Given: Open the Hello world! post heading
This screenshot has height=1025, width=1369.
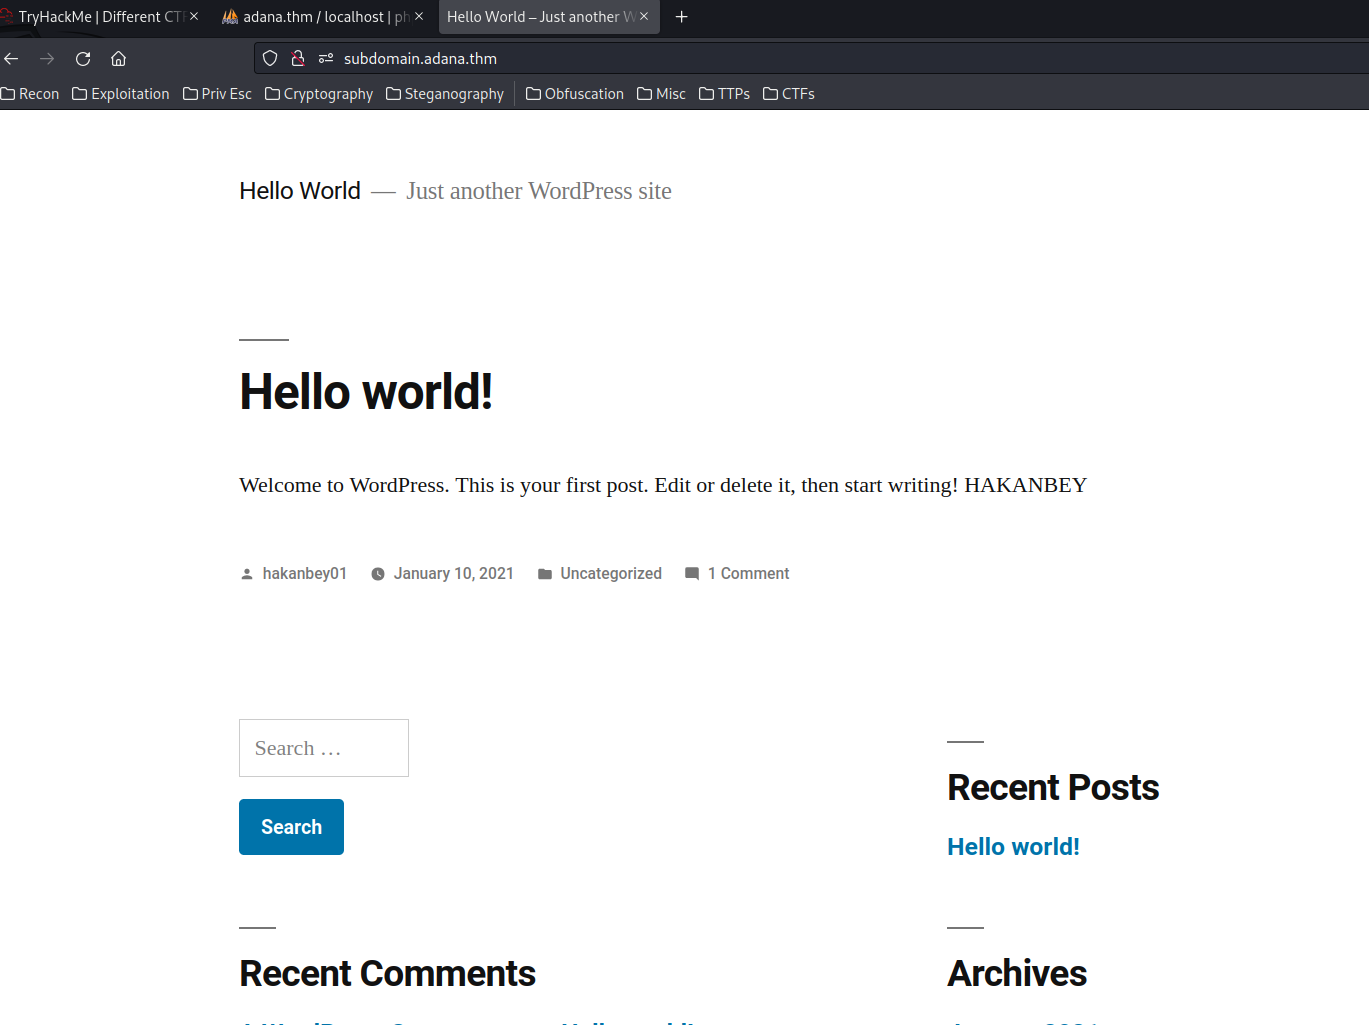Looking at the screenshot, I should 366,392.
